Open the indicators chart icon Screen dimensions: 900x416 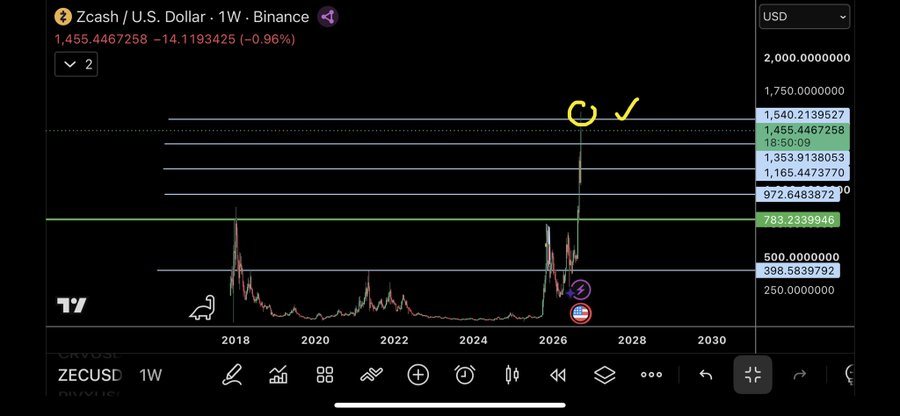278,375
